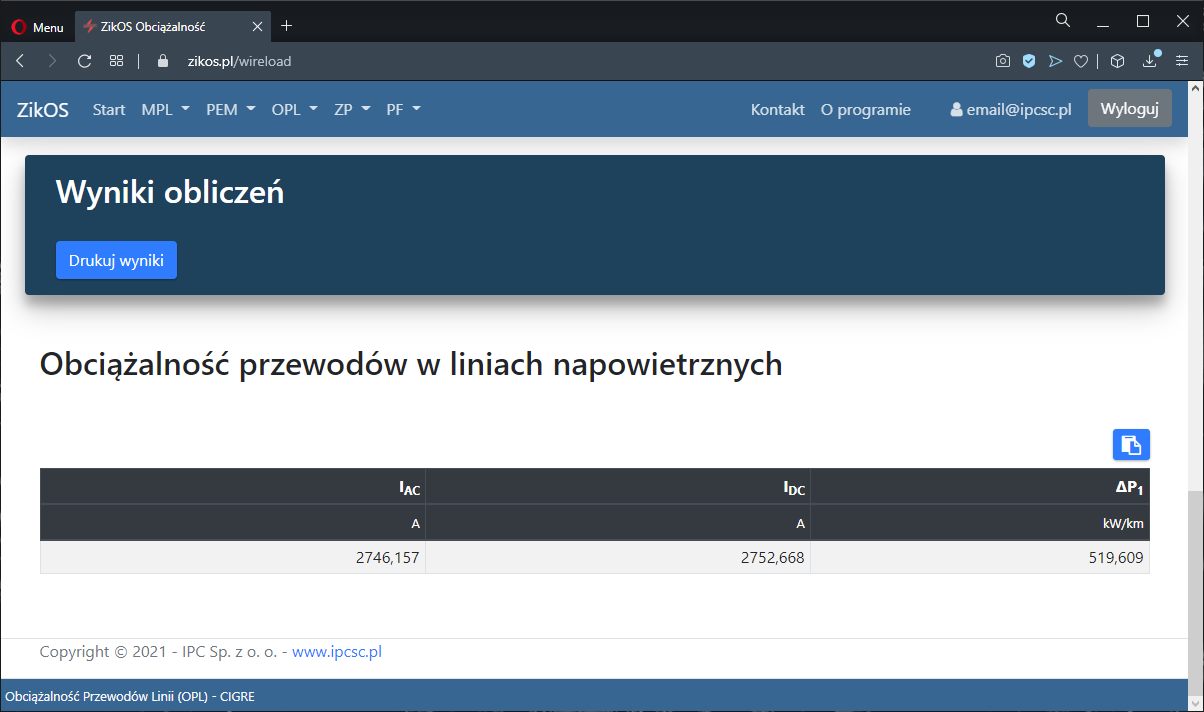
Task: Open the www.ipcsc.pl link
Action: (337, 652)
